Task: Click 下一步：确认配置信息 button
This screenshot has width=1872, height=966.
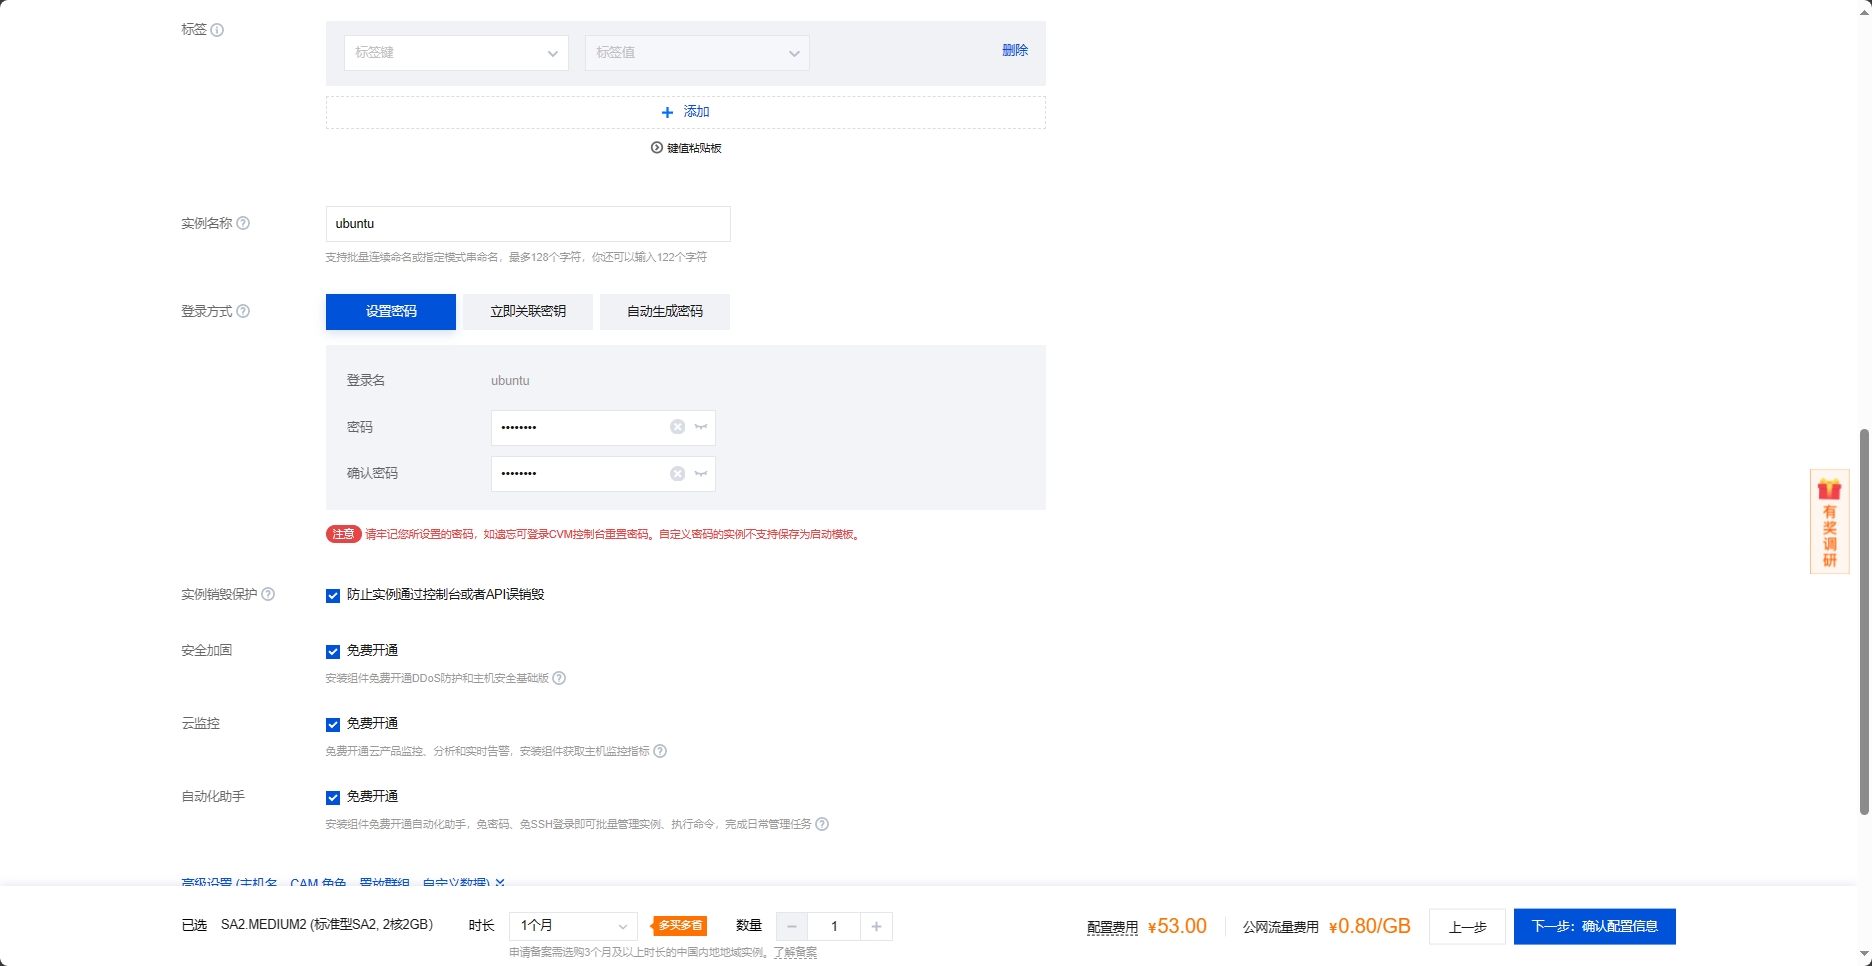Action: point(1595,927)
